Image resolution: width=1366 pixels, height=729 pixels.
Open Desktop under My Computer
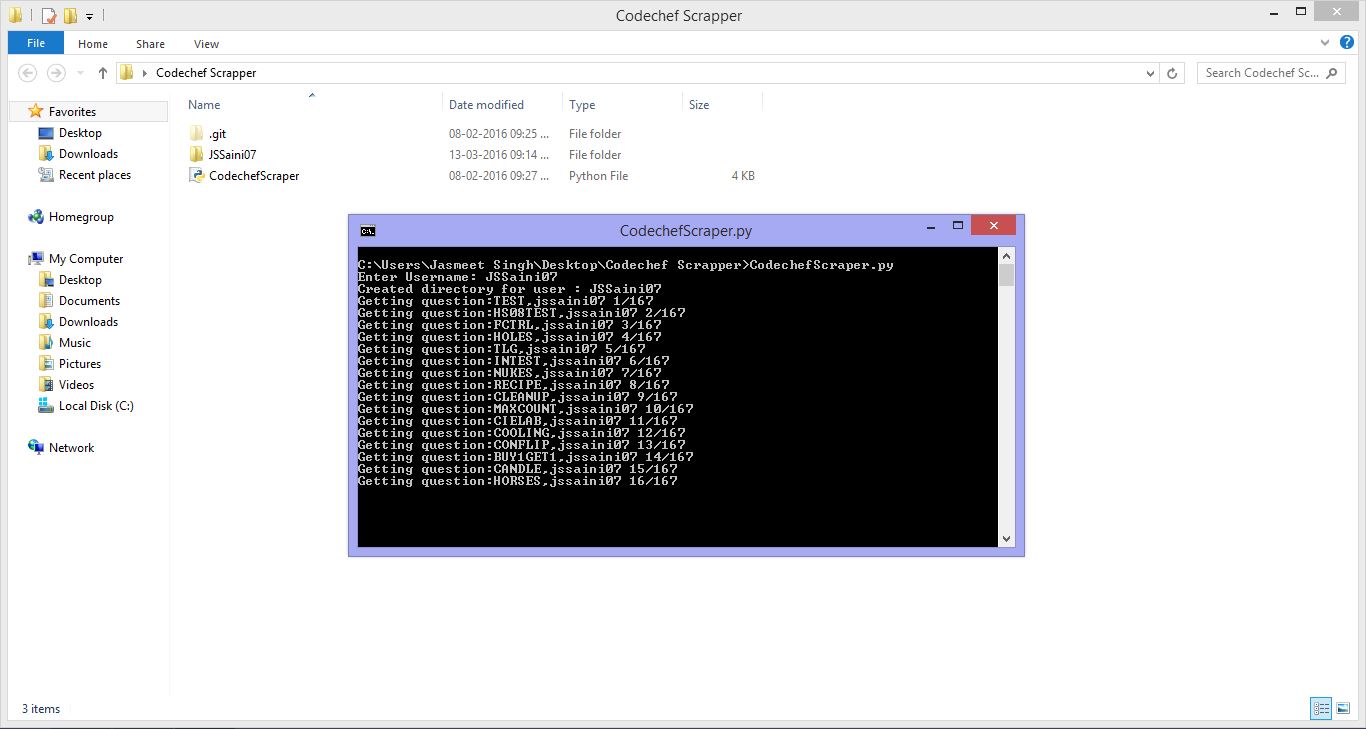[x=80, y=280]
